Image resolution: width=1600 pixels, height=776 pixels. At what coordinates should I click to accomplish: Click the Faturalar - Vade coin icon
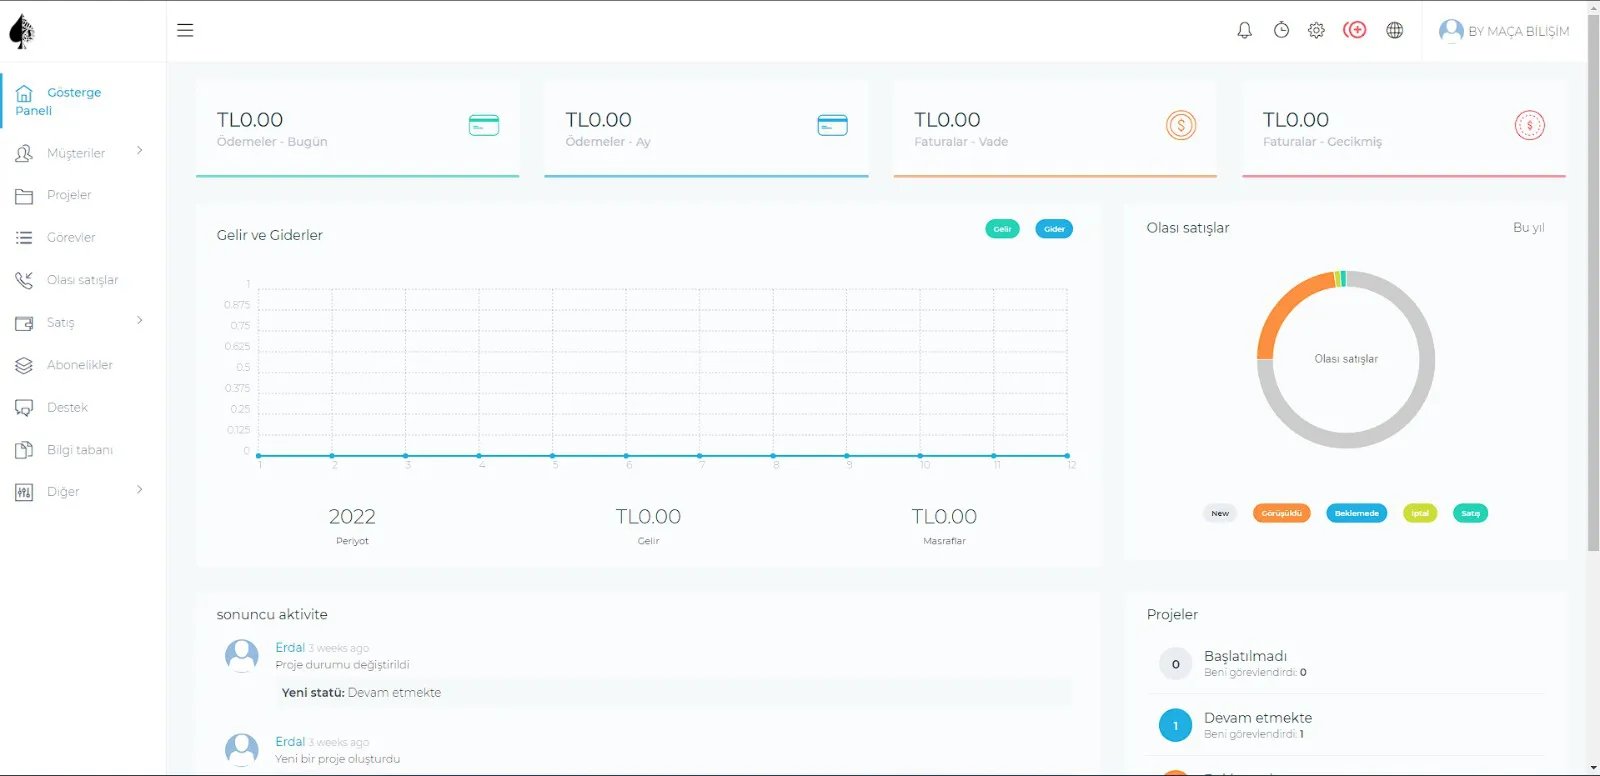click(x=1180, y=125)
